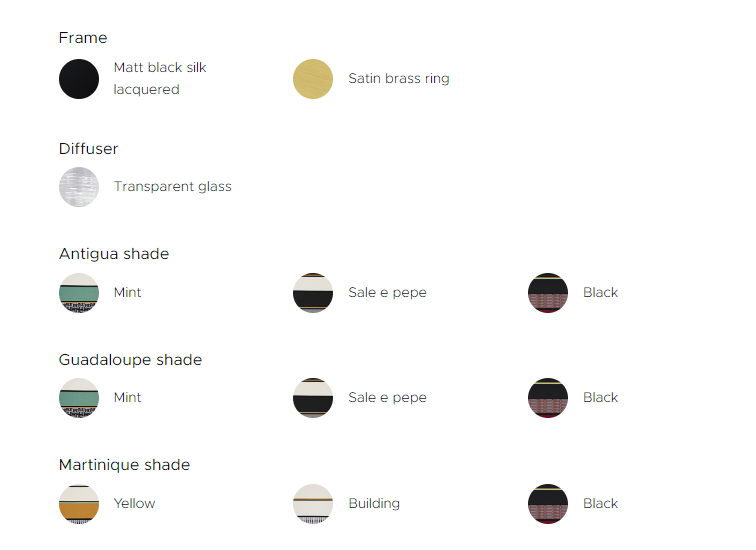Viewport: 756px width, 550px height.
Task: Click the Mint label under Guadaloupe shade
Action: pos(127,398)
